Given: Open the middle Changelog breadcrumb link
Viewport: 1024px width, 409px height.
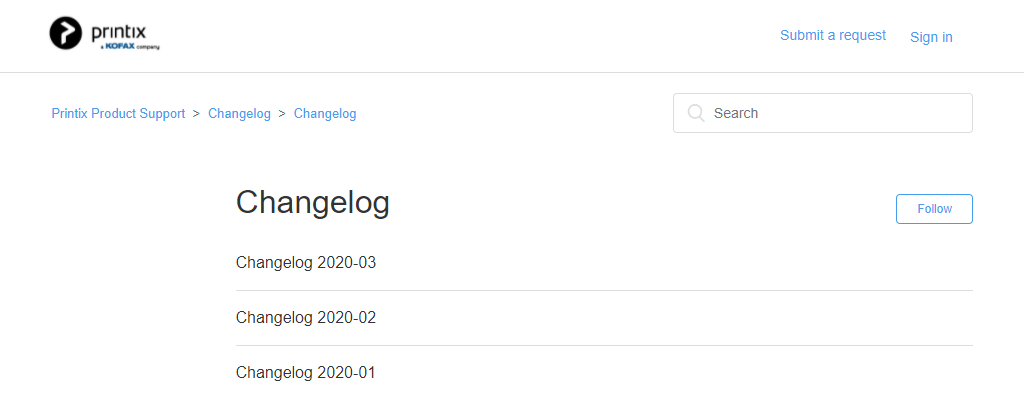Looking at the screenshot, I should (239, 114).
